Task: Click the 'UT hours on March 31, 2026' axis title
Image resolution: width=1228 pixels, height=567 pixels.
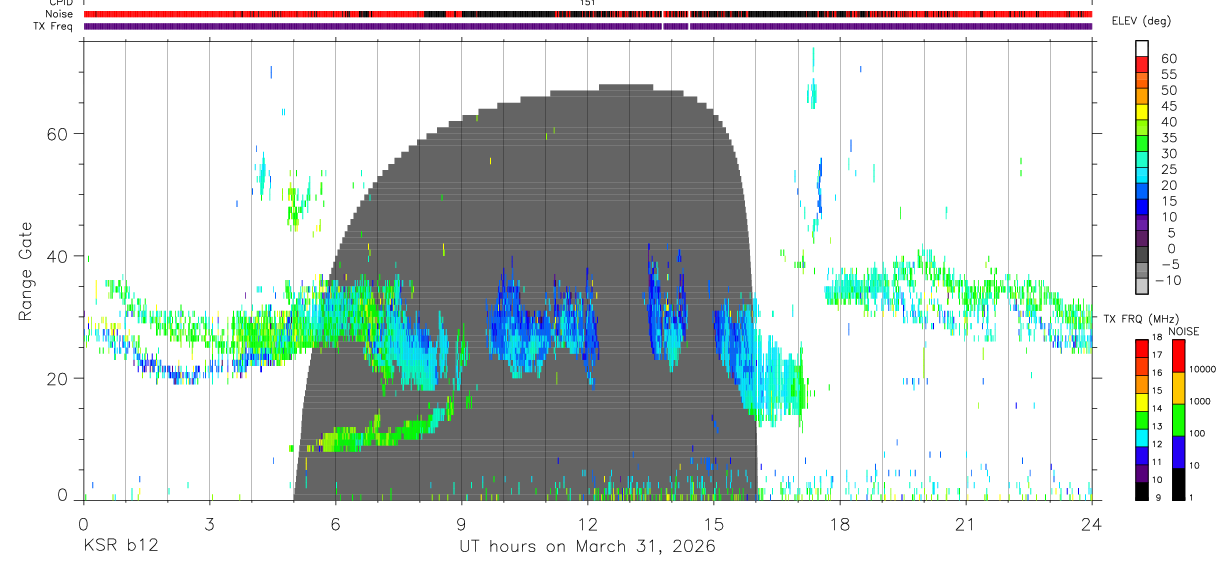Action: [587, 547]
